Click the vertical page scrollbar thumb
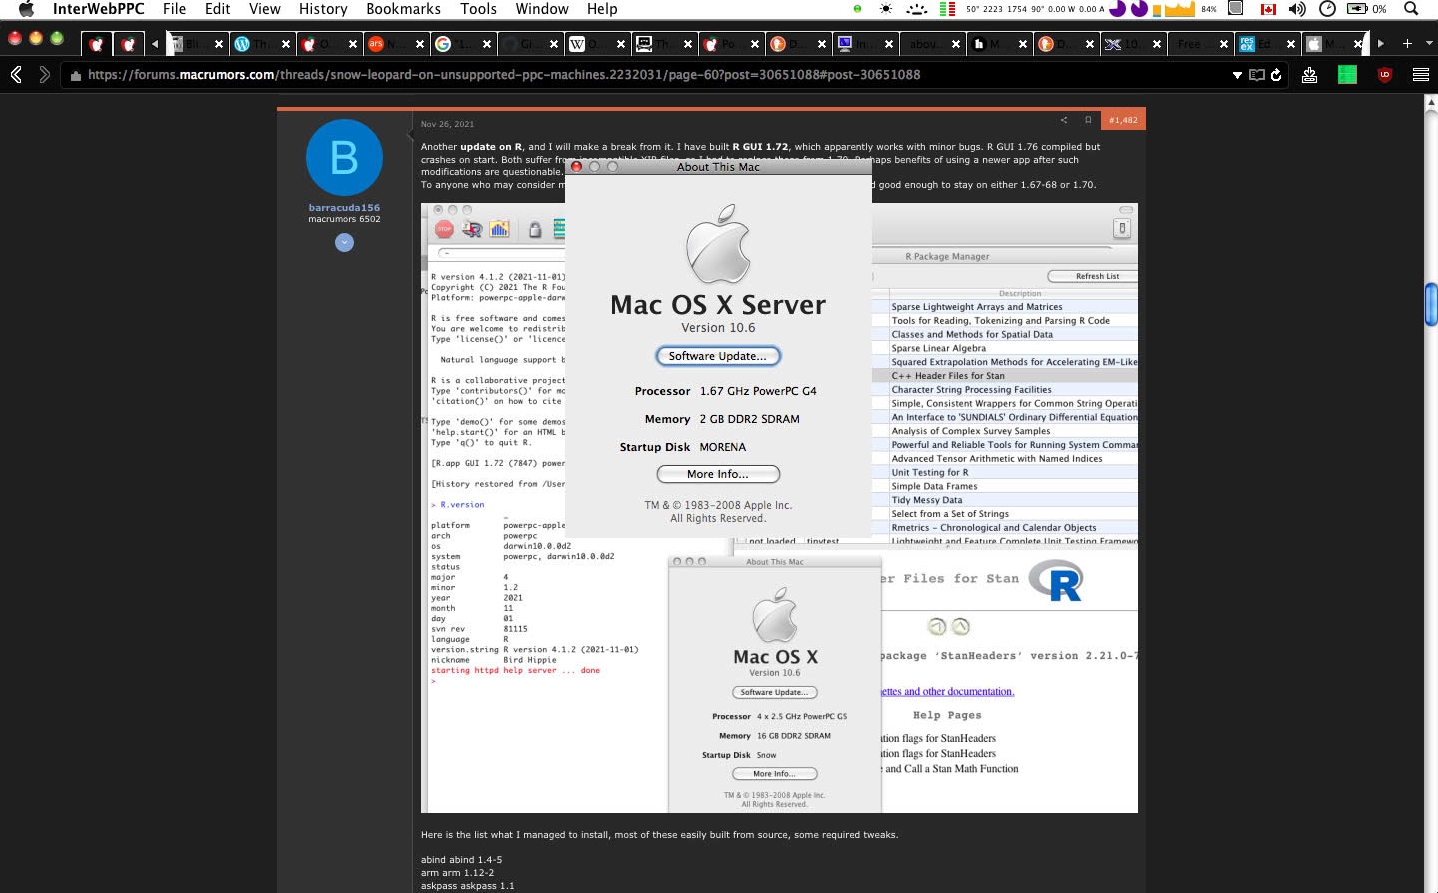Viewport: 1438px width, 893px height. [1431, 305]
